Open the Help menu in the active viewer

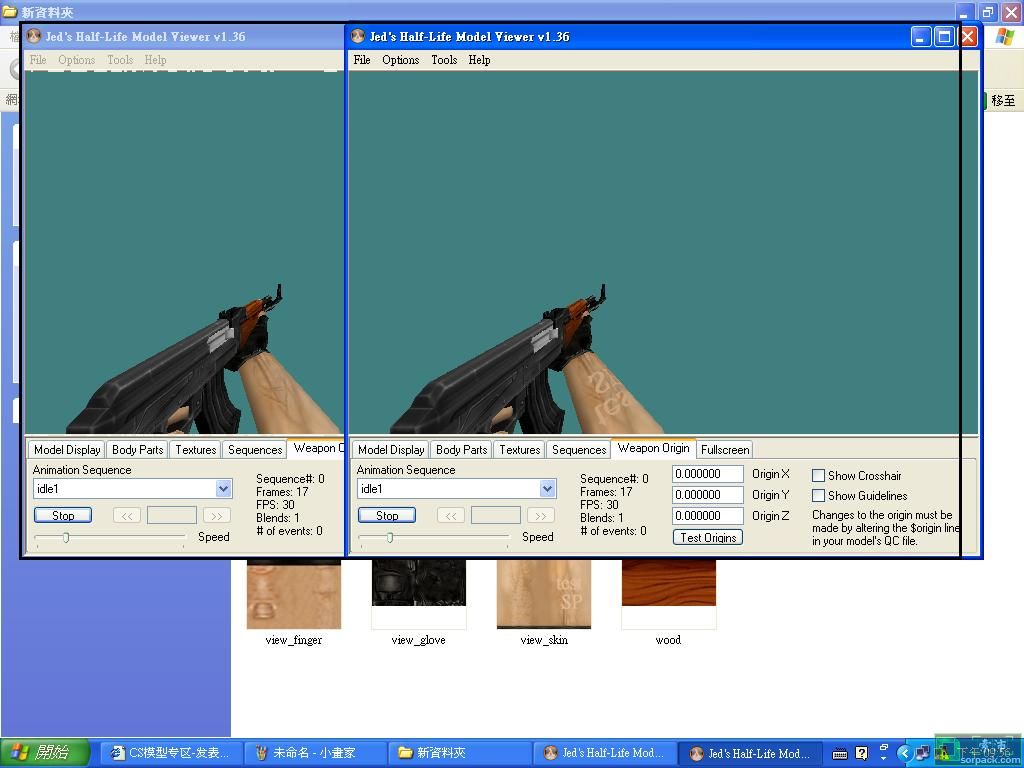pos(479,60)
